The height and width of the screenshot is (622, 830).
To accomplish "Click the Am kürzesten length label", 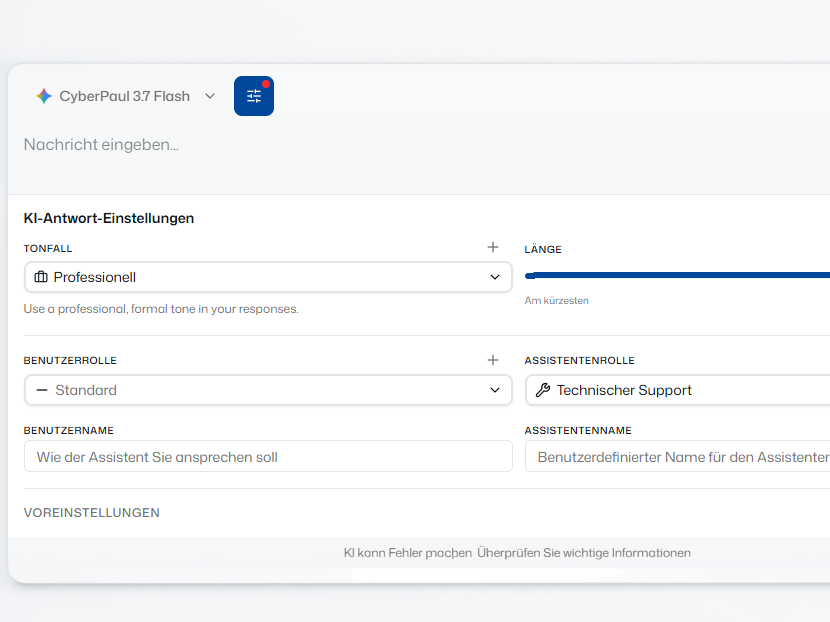I will pos(556,301).
